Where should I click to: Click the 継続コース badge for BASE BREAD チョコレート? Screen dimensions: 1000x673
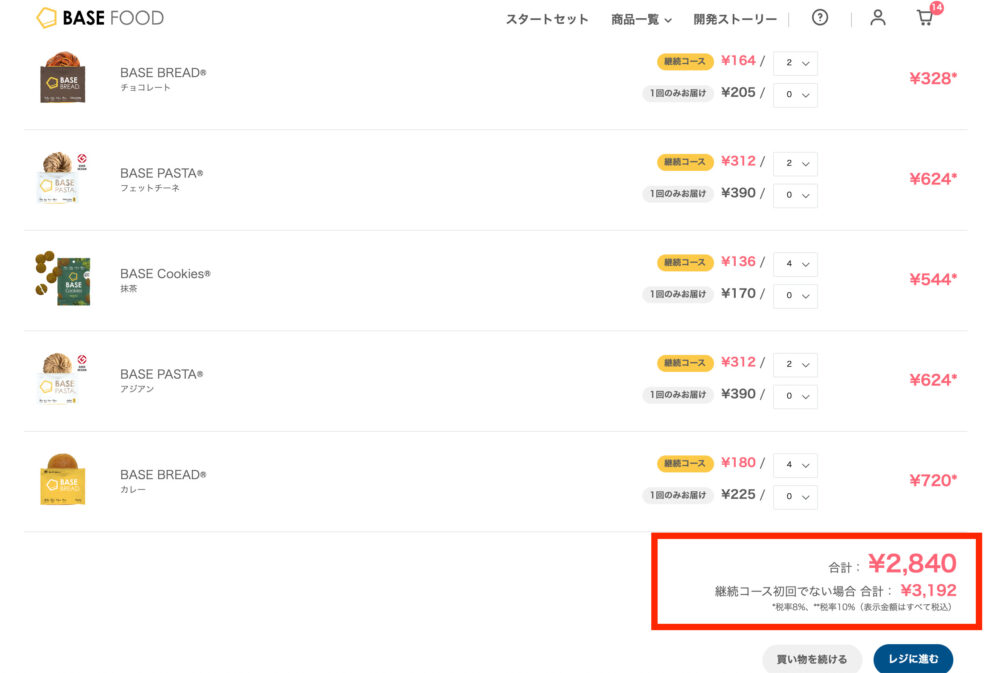[x=685, y=61]
